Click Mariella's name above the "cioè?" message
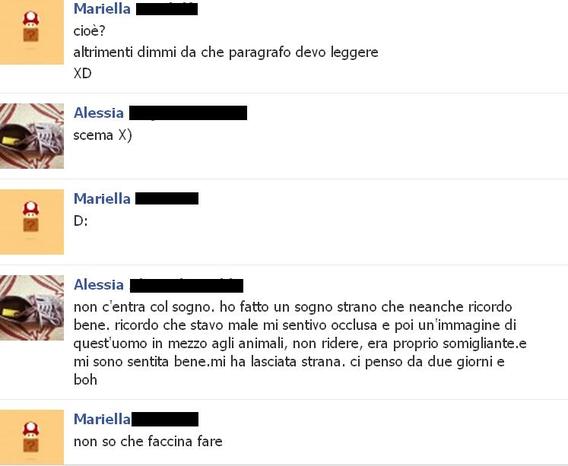Screen dimensions: 568x466 coord(102,9)
